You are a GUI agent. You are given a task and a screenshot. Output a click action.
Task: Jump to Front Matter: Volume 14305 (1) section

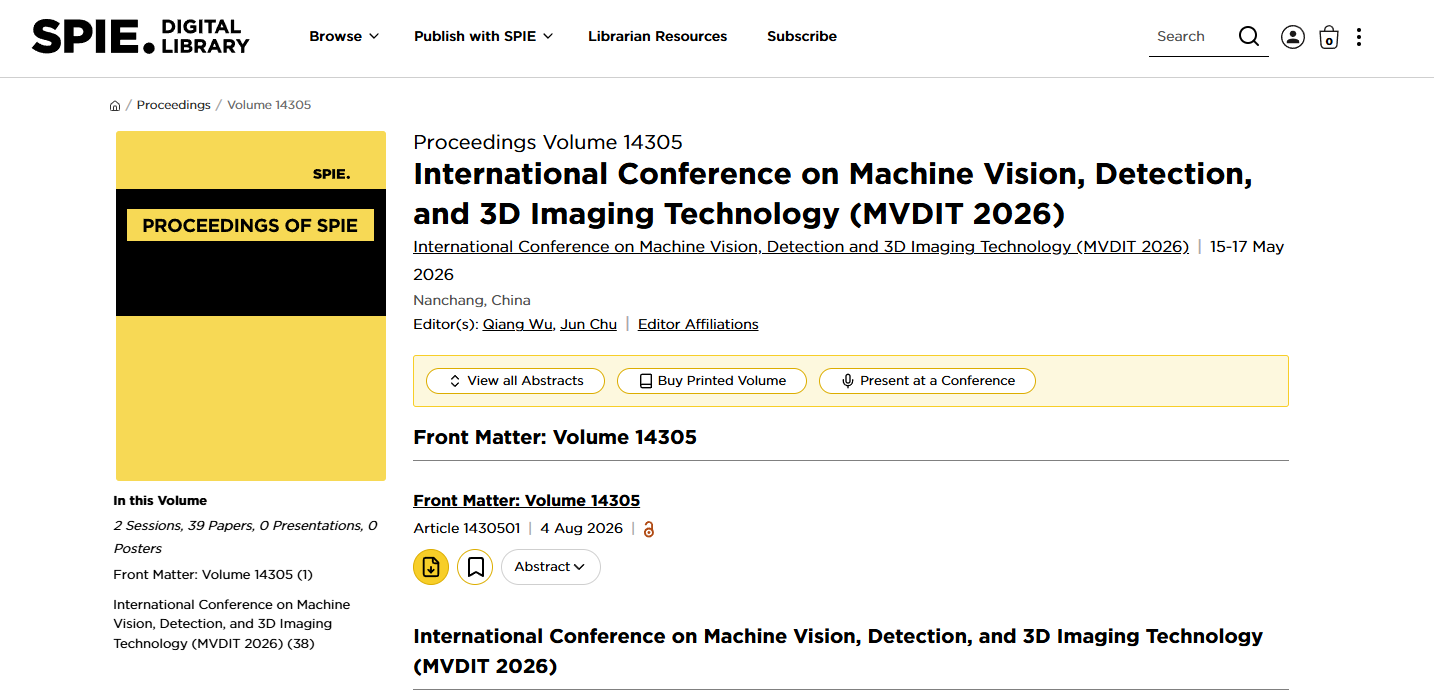click(x=213, y=575)
